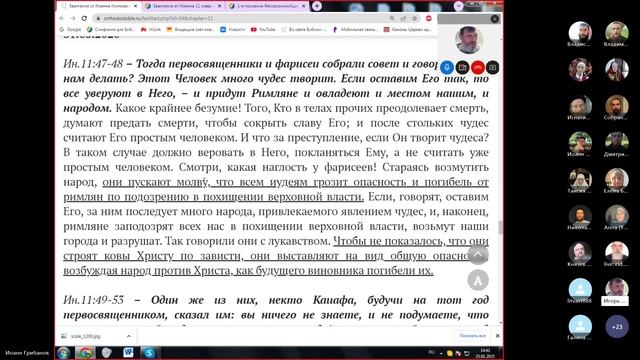Switch to the first Chrome tab

[98, 6]
